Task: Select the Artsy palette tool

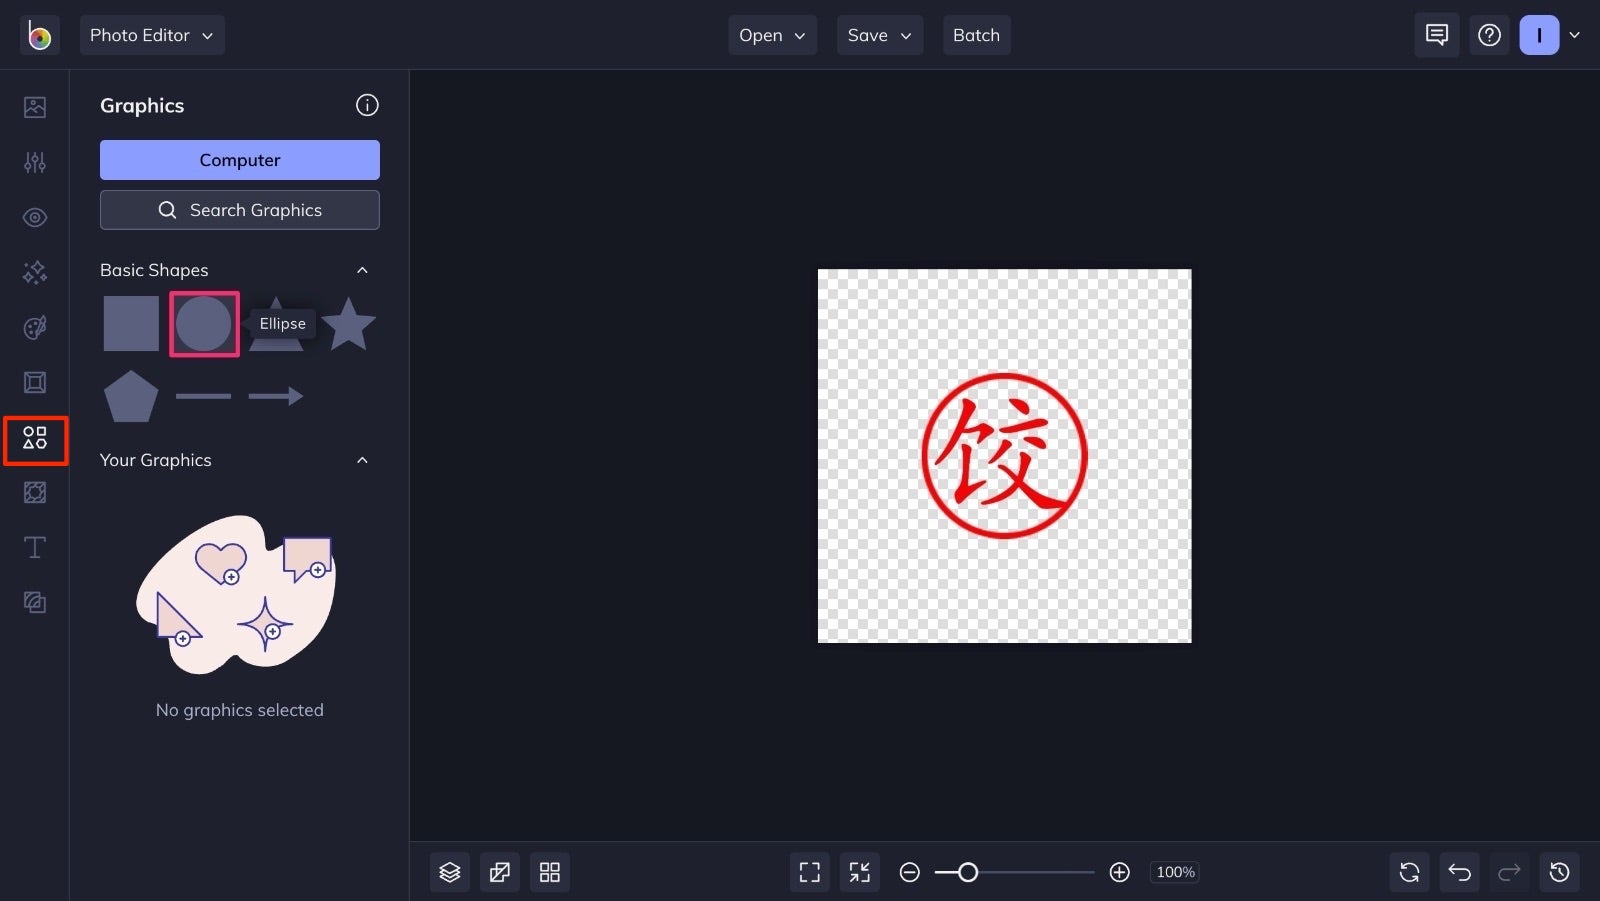Action: (x=35, y=327)
